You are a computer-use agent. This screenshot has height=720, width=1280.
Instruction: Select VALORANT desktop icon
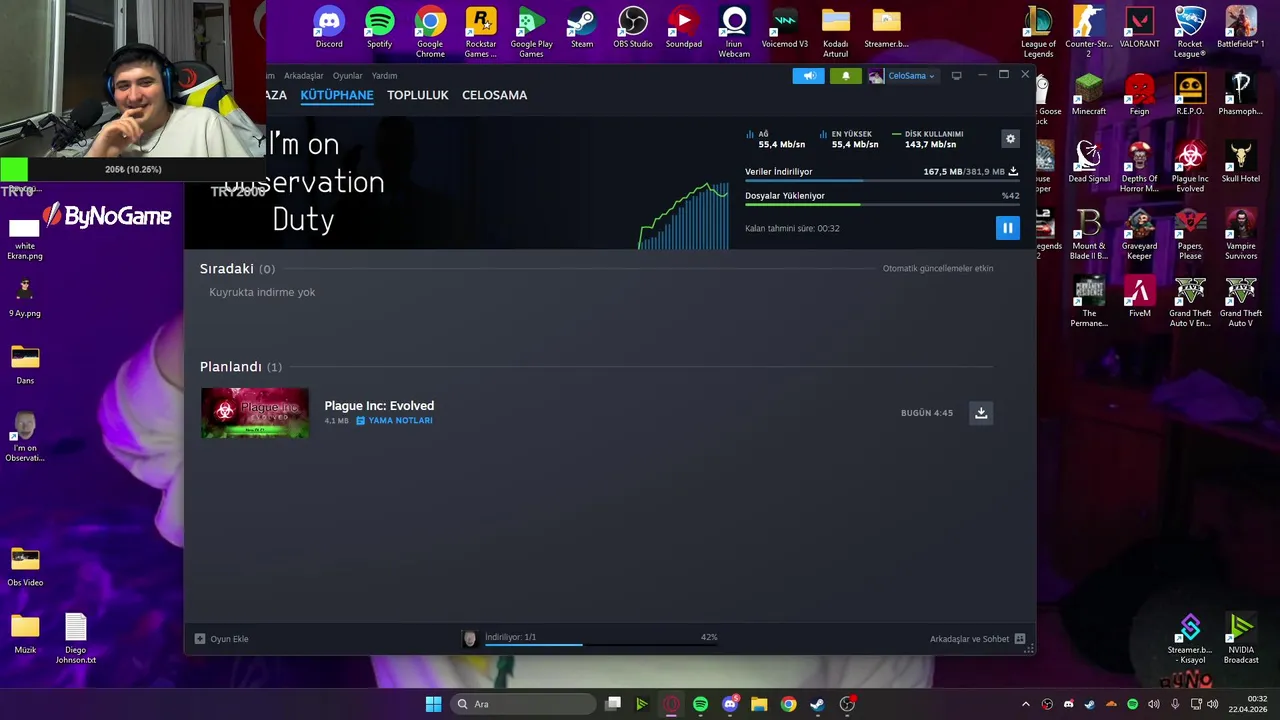click(x=1140, y=28)
